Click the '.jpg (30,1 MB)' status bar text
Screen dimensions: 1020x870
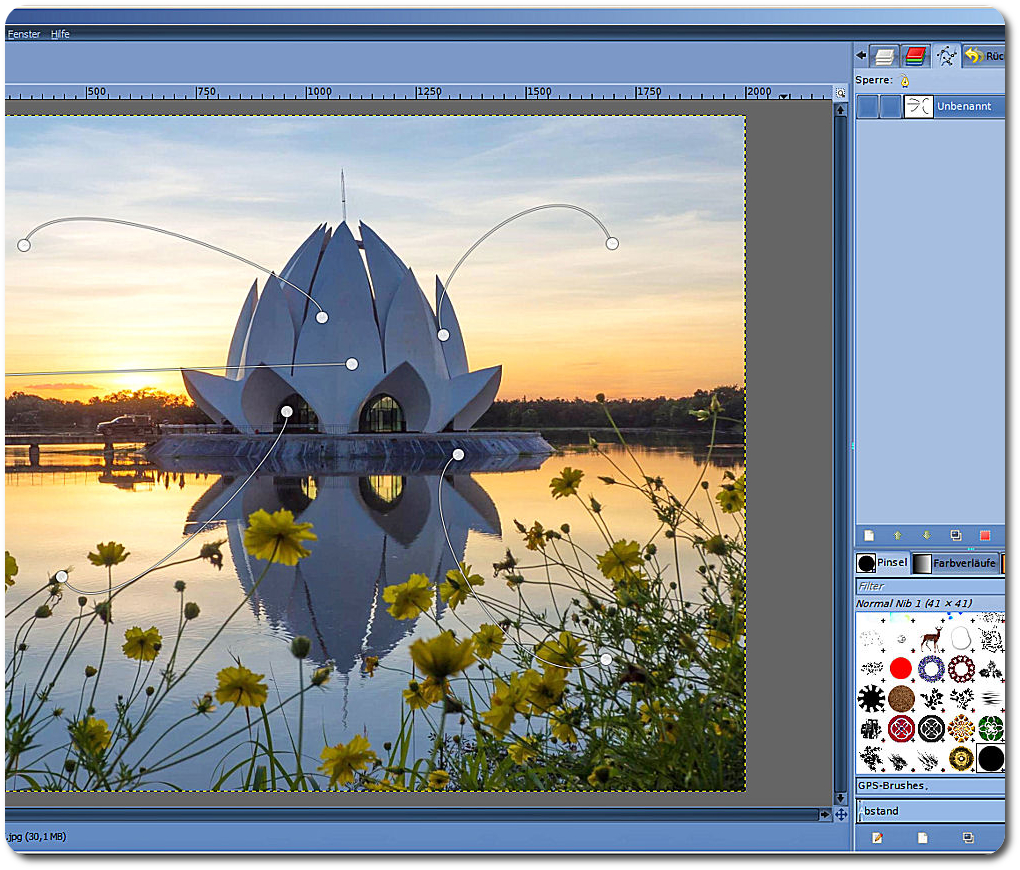[36, 837]
